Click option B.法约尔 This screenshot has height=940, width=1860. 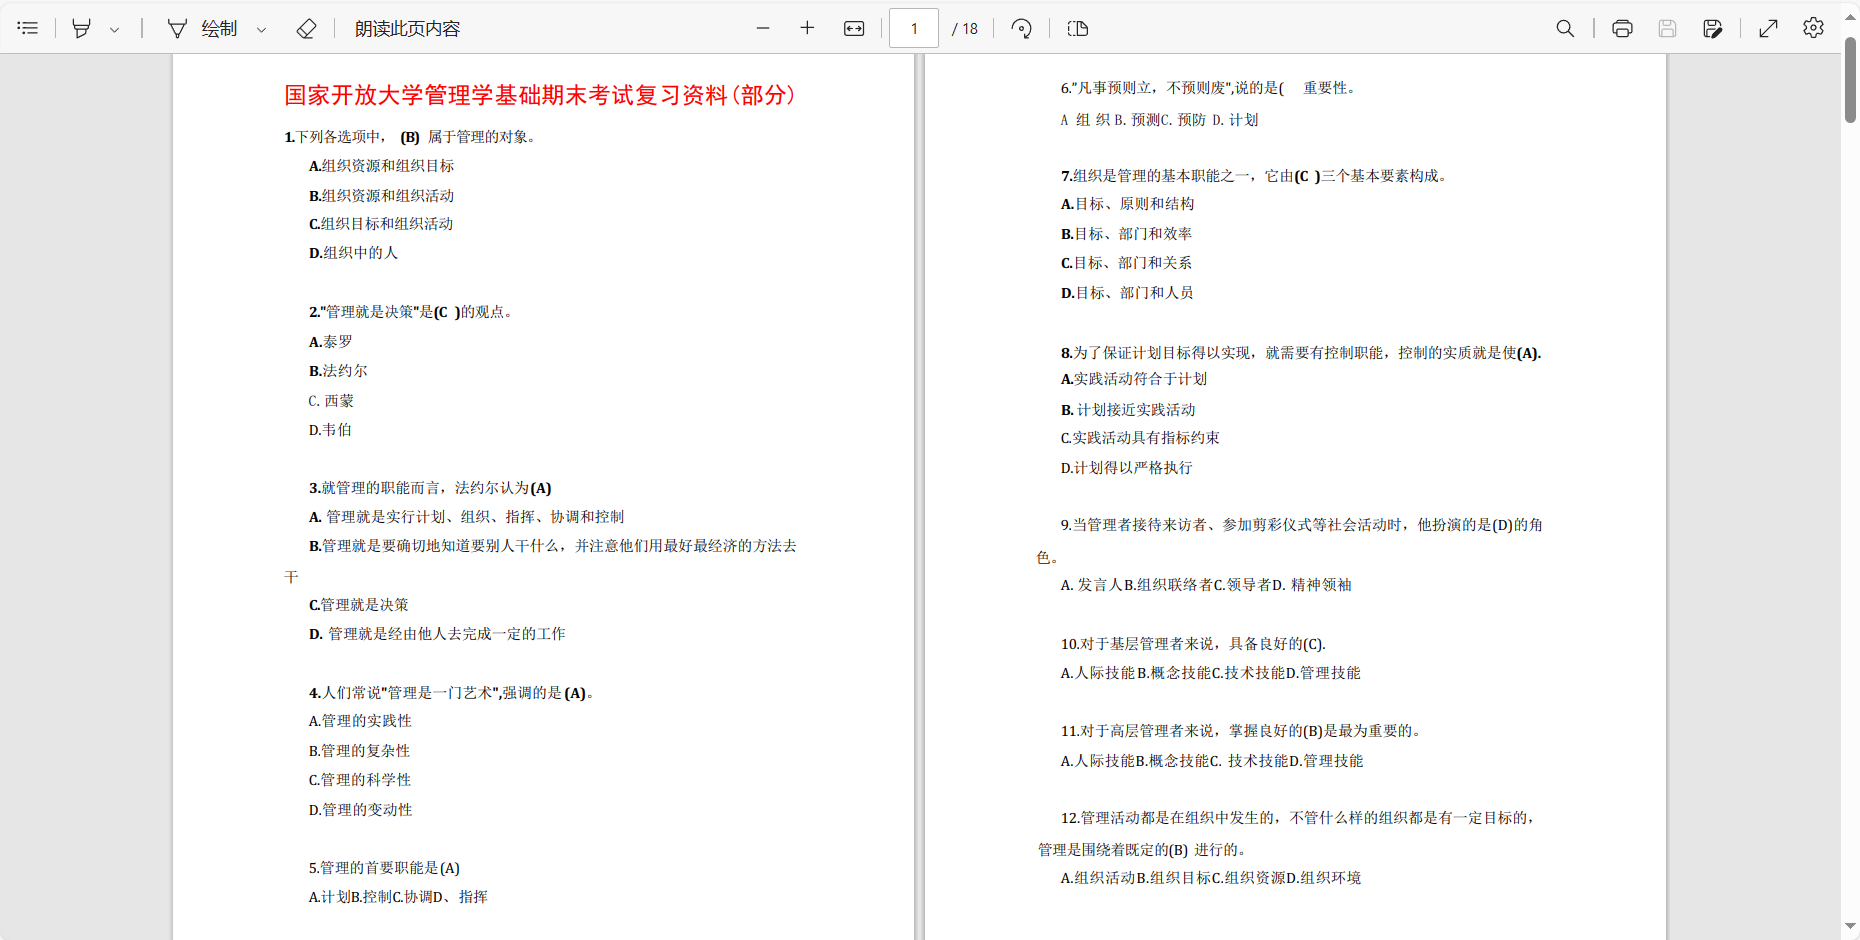pyautogui.click(x=338, y=371)
